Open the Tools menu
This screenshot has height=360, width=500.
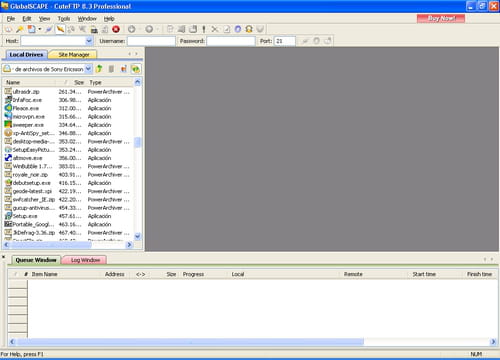pyautogui.click(x=64, y=19)
